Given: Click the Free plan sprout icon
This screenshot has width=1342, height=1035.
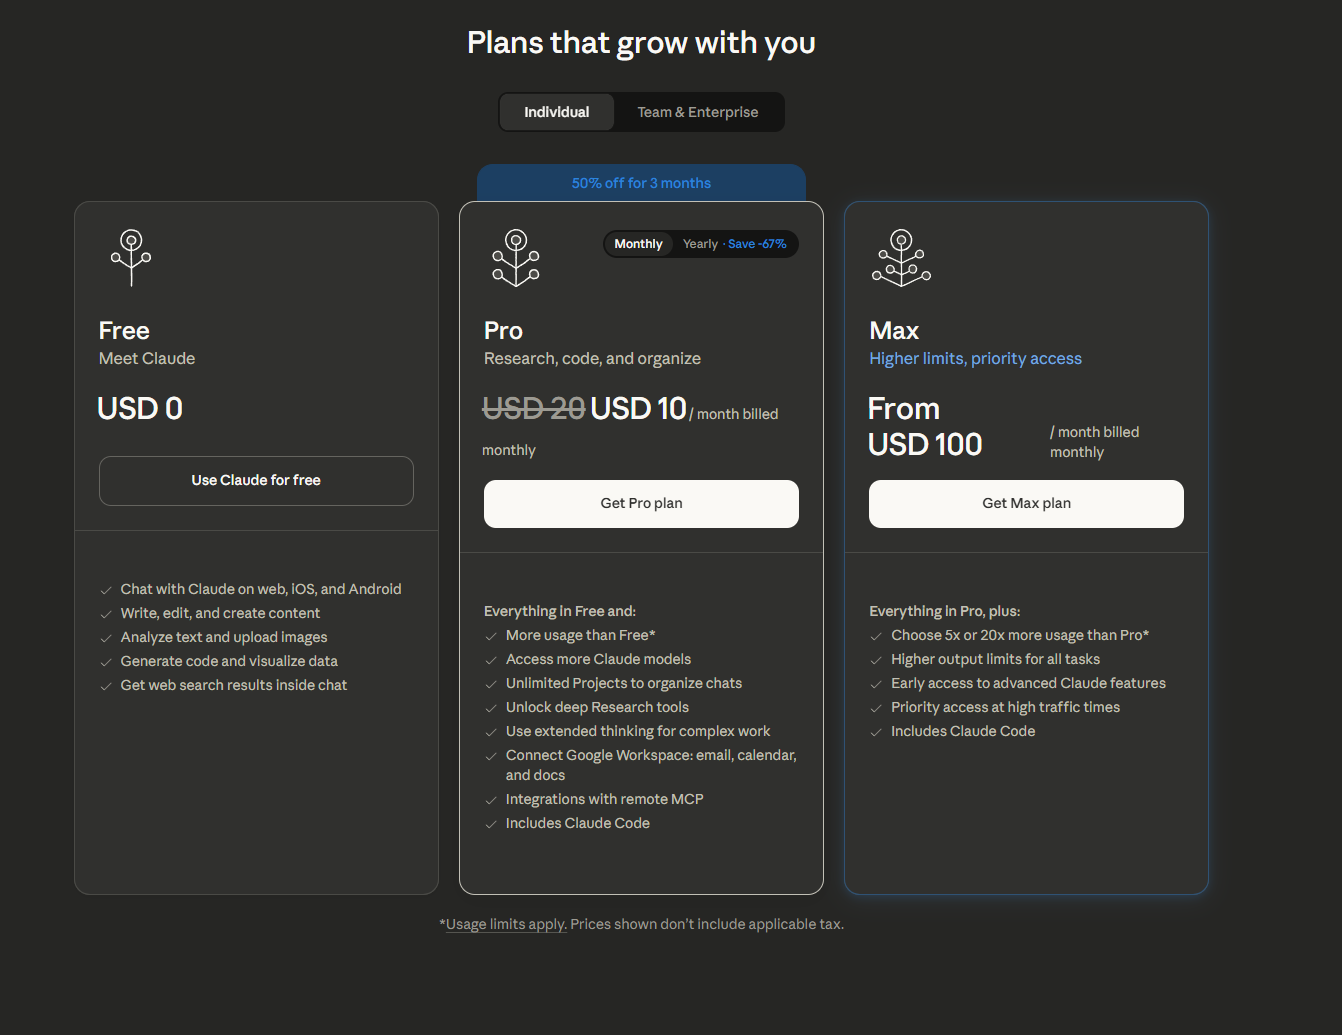Looking at the screenshot, I should click(131, 258).
